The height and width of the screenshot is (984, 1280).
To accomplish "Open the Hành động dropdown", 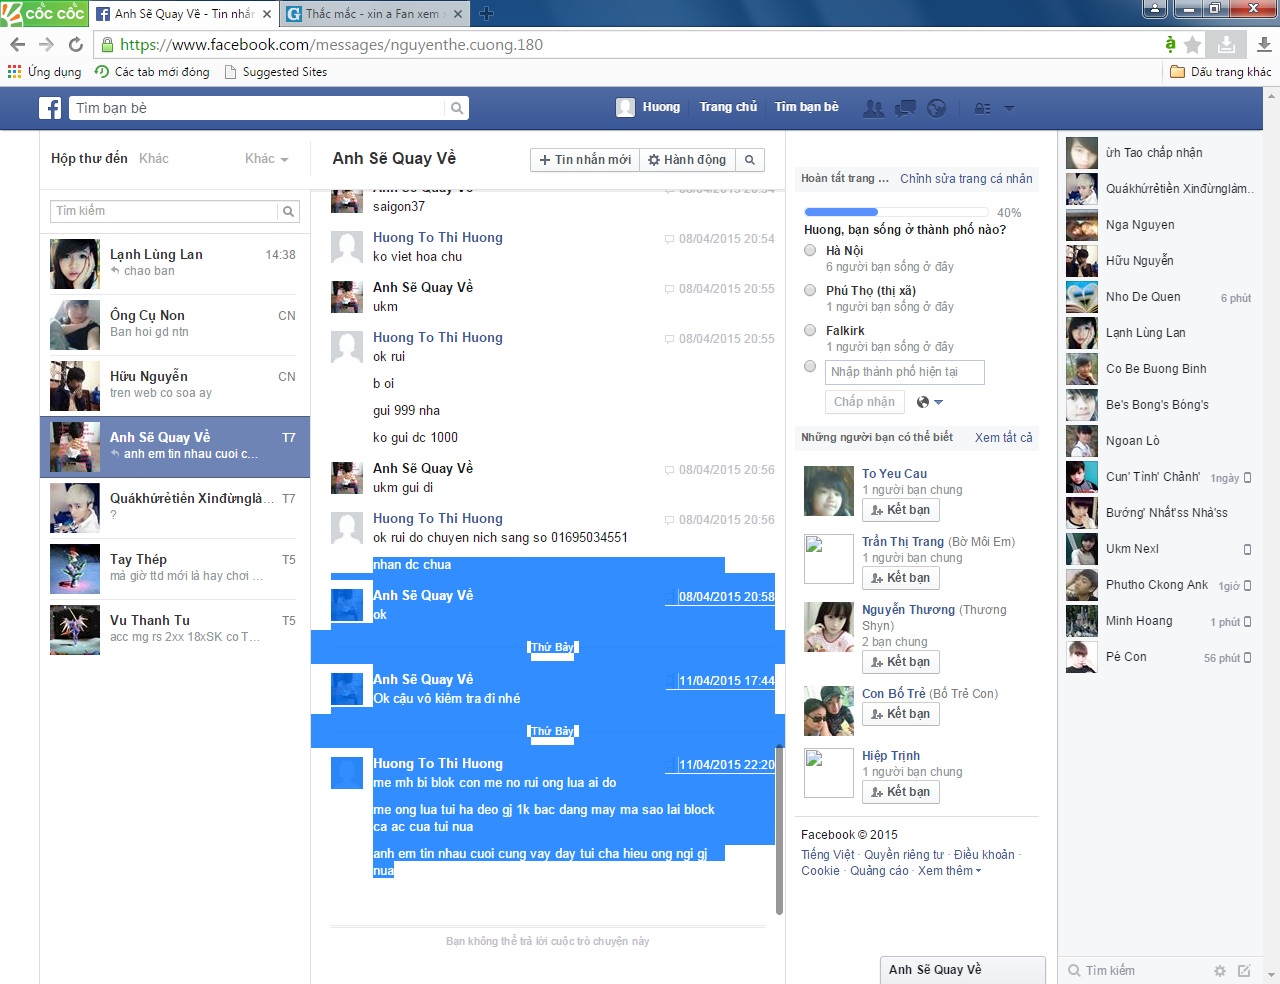I will [687, 159].
